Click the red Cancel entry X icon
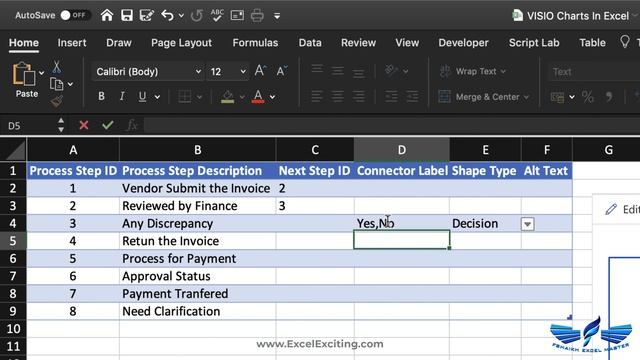 click(x=84, y=125)
